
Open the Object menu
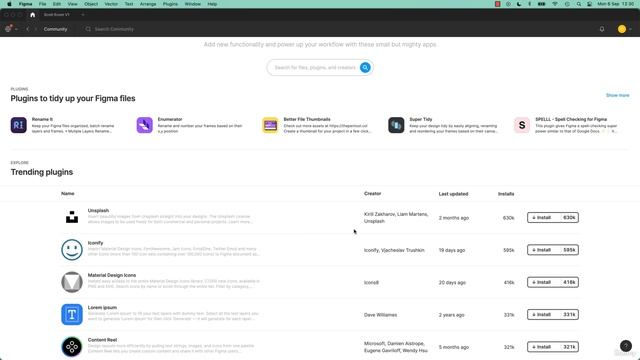pos(91,4)
